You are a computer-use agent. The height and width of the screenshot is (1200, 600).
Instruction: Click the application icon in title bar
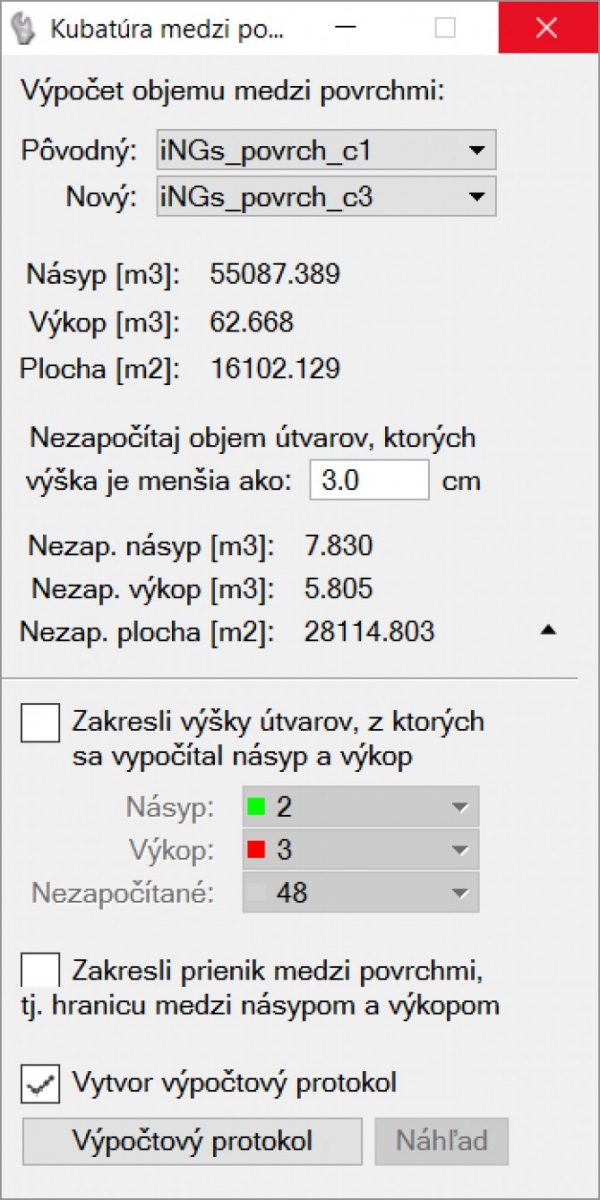[23, 29]
